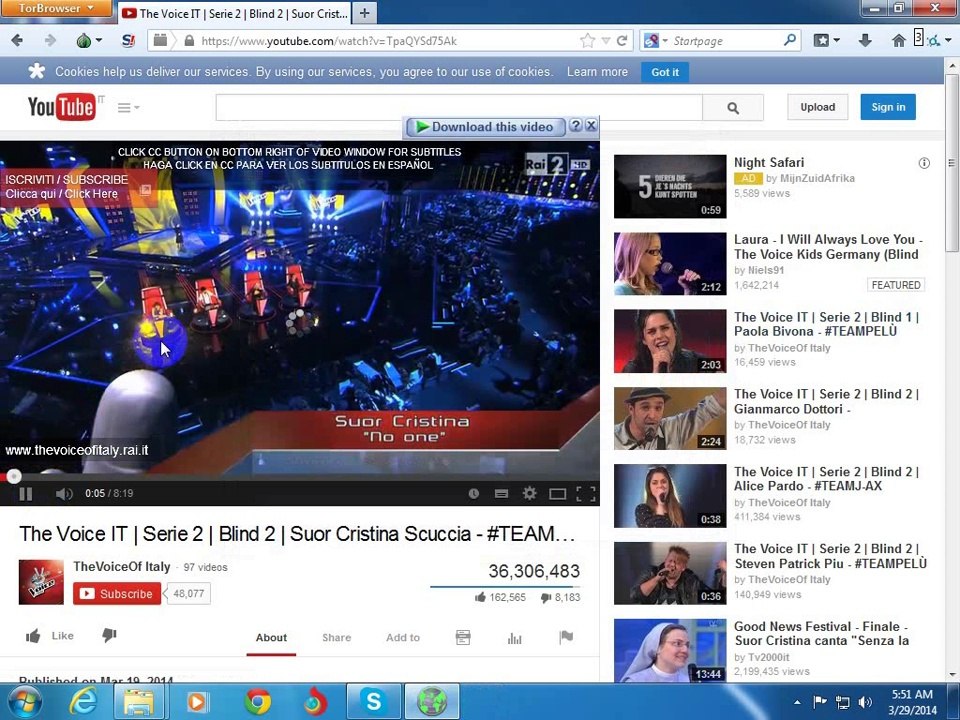The image size is (960, 720).
Task: Open Google Chrome from taskbar
Action: [258, 702]
